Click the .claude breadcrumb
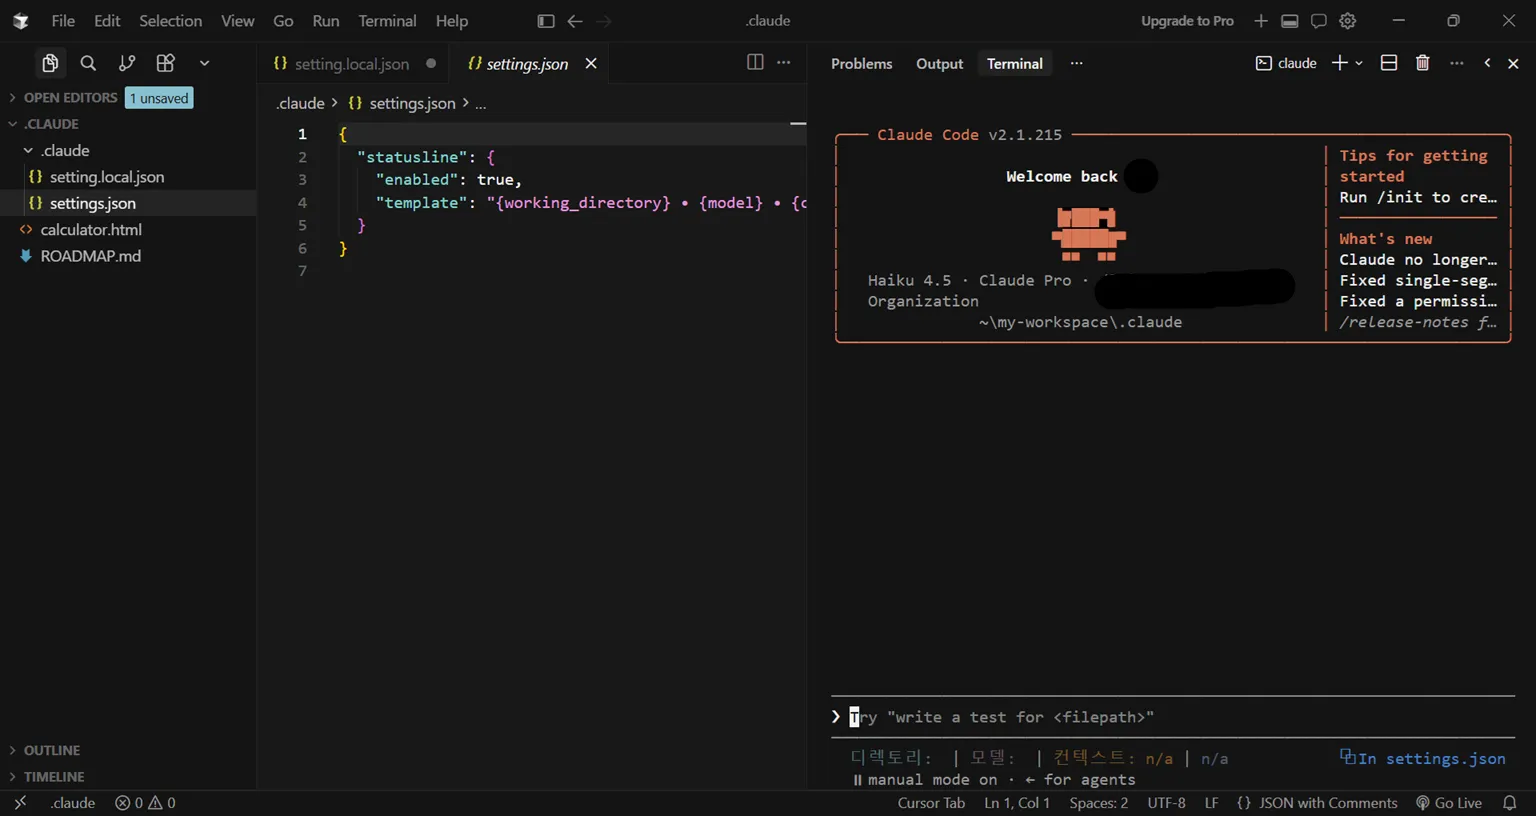The width and height of the screenshot is (1536, 816). tap(300, 103)
